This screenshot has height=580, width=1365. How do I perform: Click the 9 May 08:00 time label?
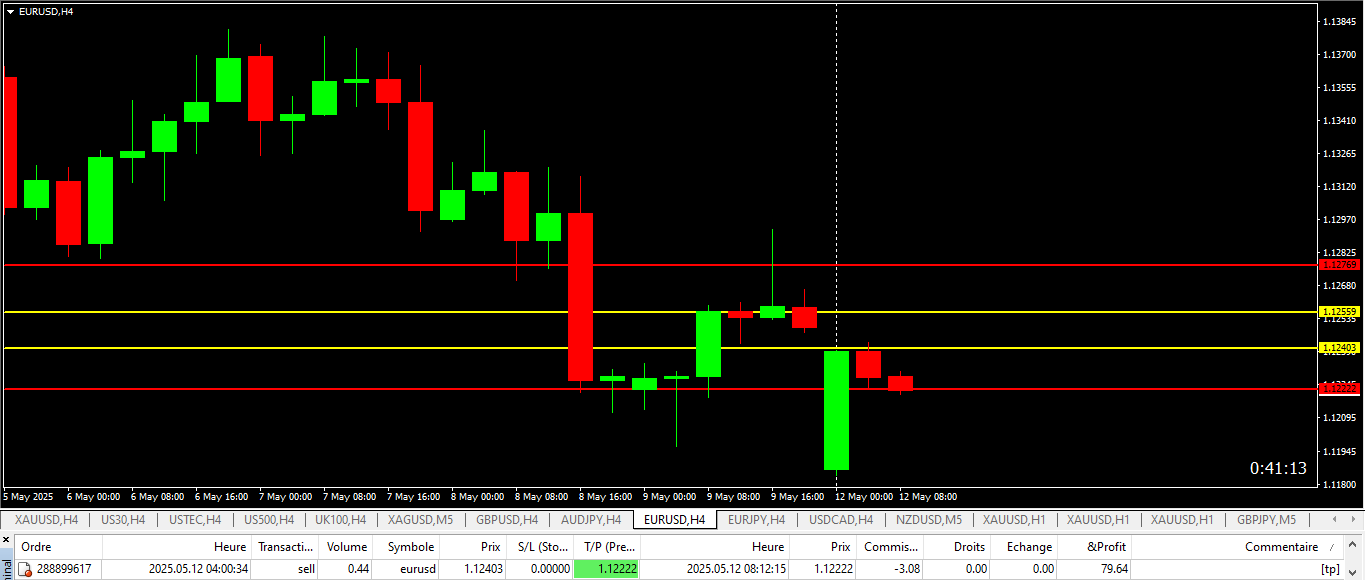click(735, 496)
